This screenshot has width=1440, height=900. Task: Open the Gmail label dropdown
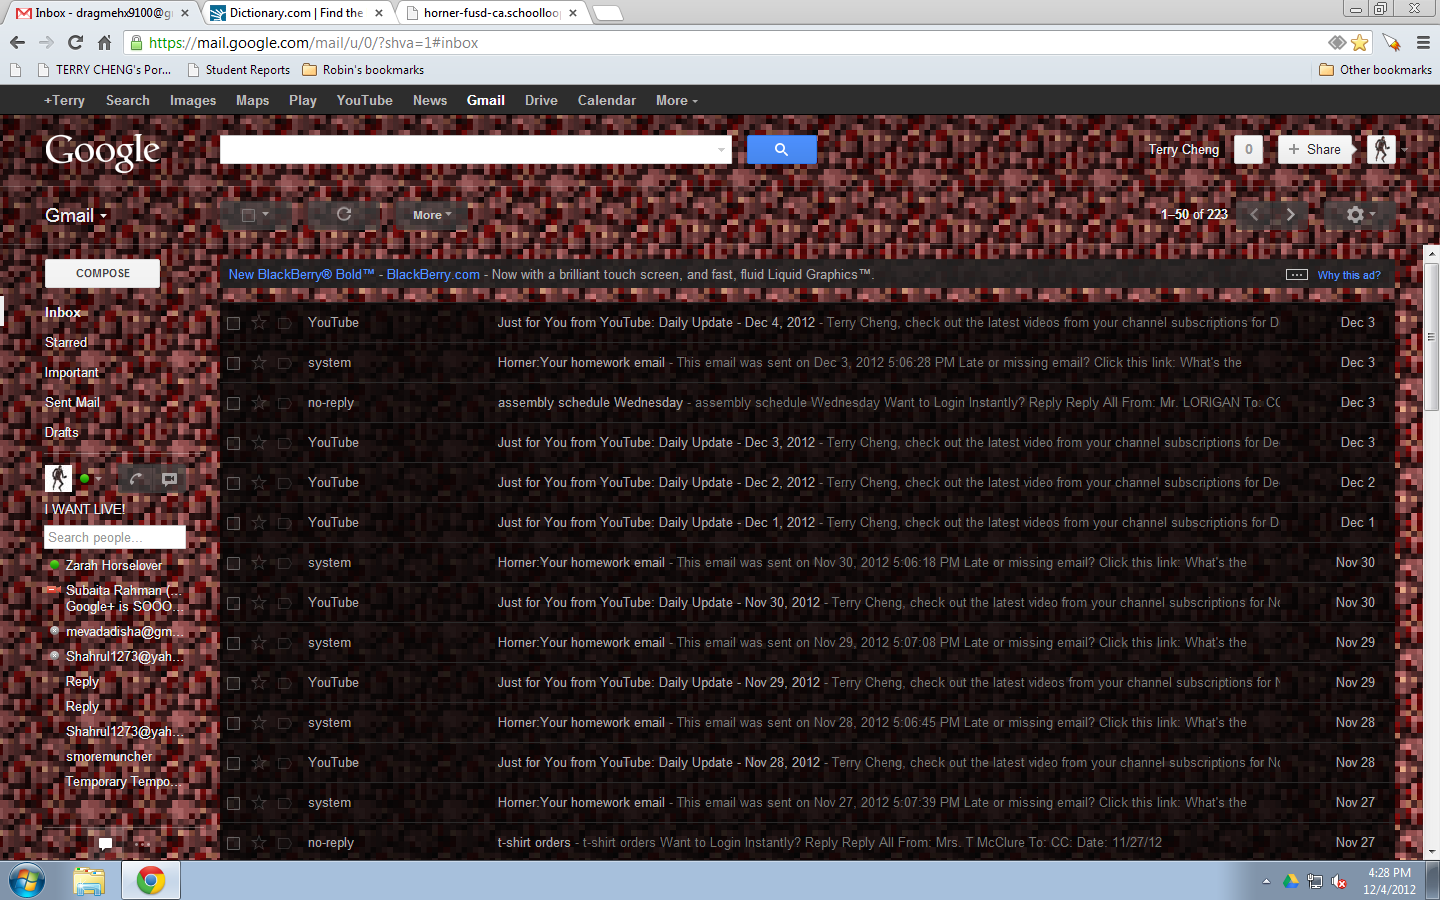point(76,216)
